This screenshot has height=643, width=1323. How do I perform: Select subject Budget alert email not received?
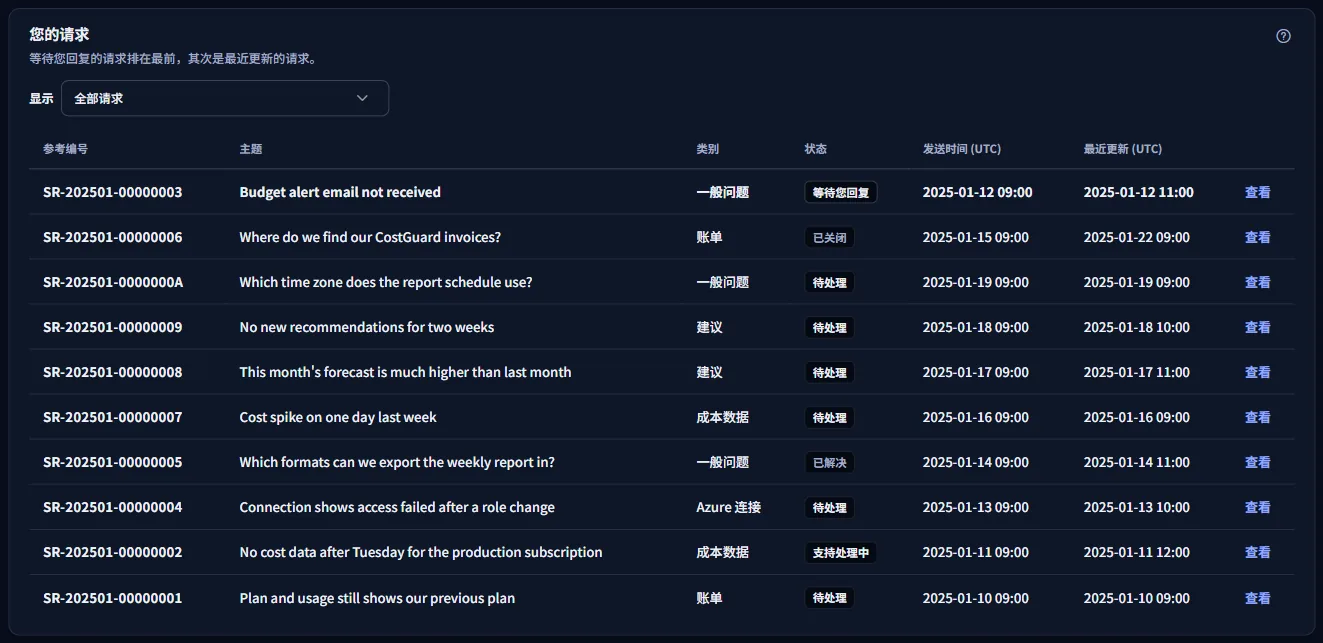[x=340, y=192]
